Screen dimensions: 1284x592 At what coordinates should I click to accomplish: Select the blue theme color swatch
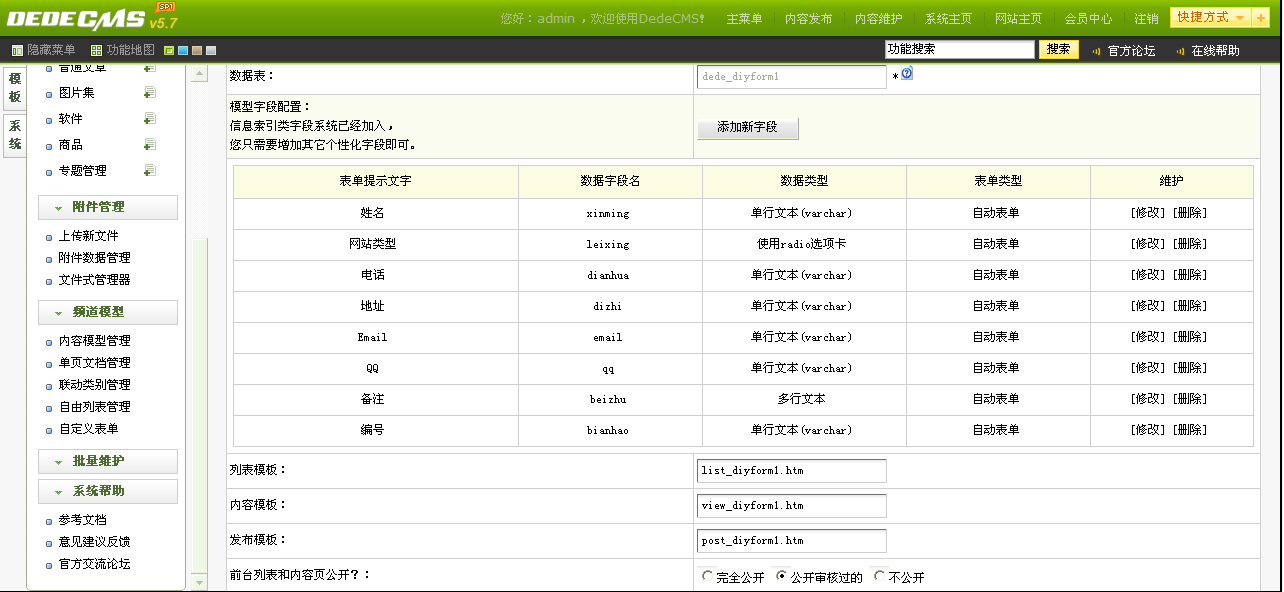click(x=183, y=50)
